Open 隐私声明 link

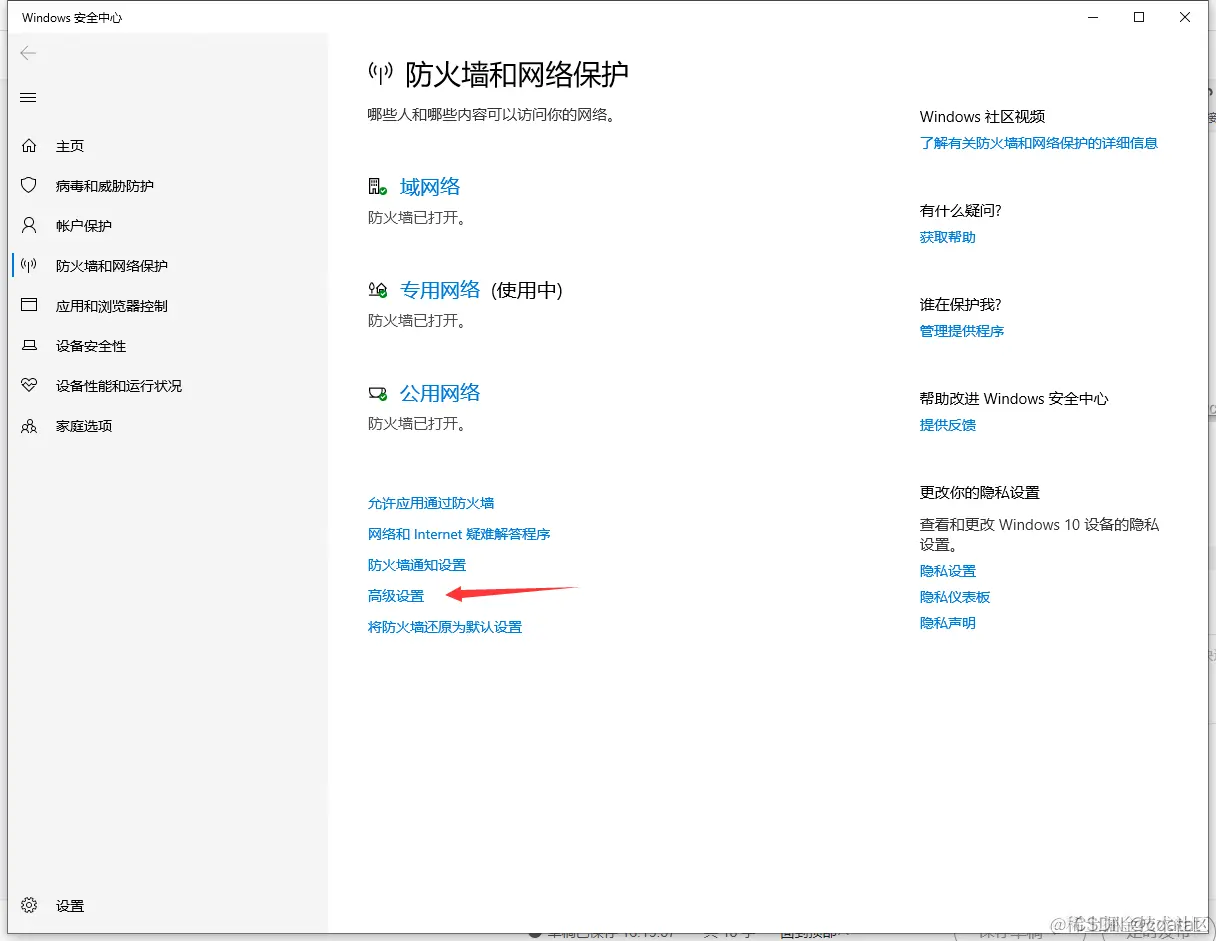(x=948, y=623)
